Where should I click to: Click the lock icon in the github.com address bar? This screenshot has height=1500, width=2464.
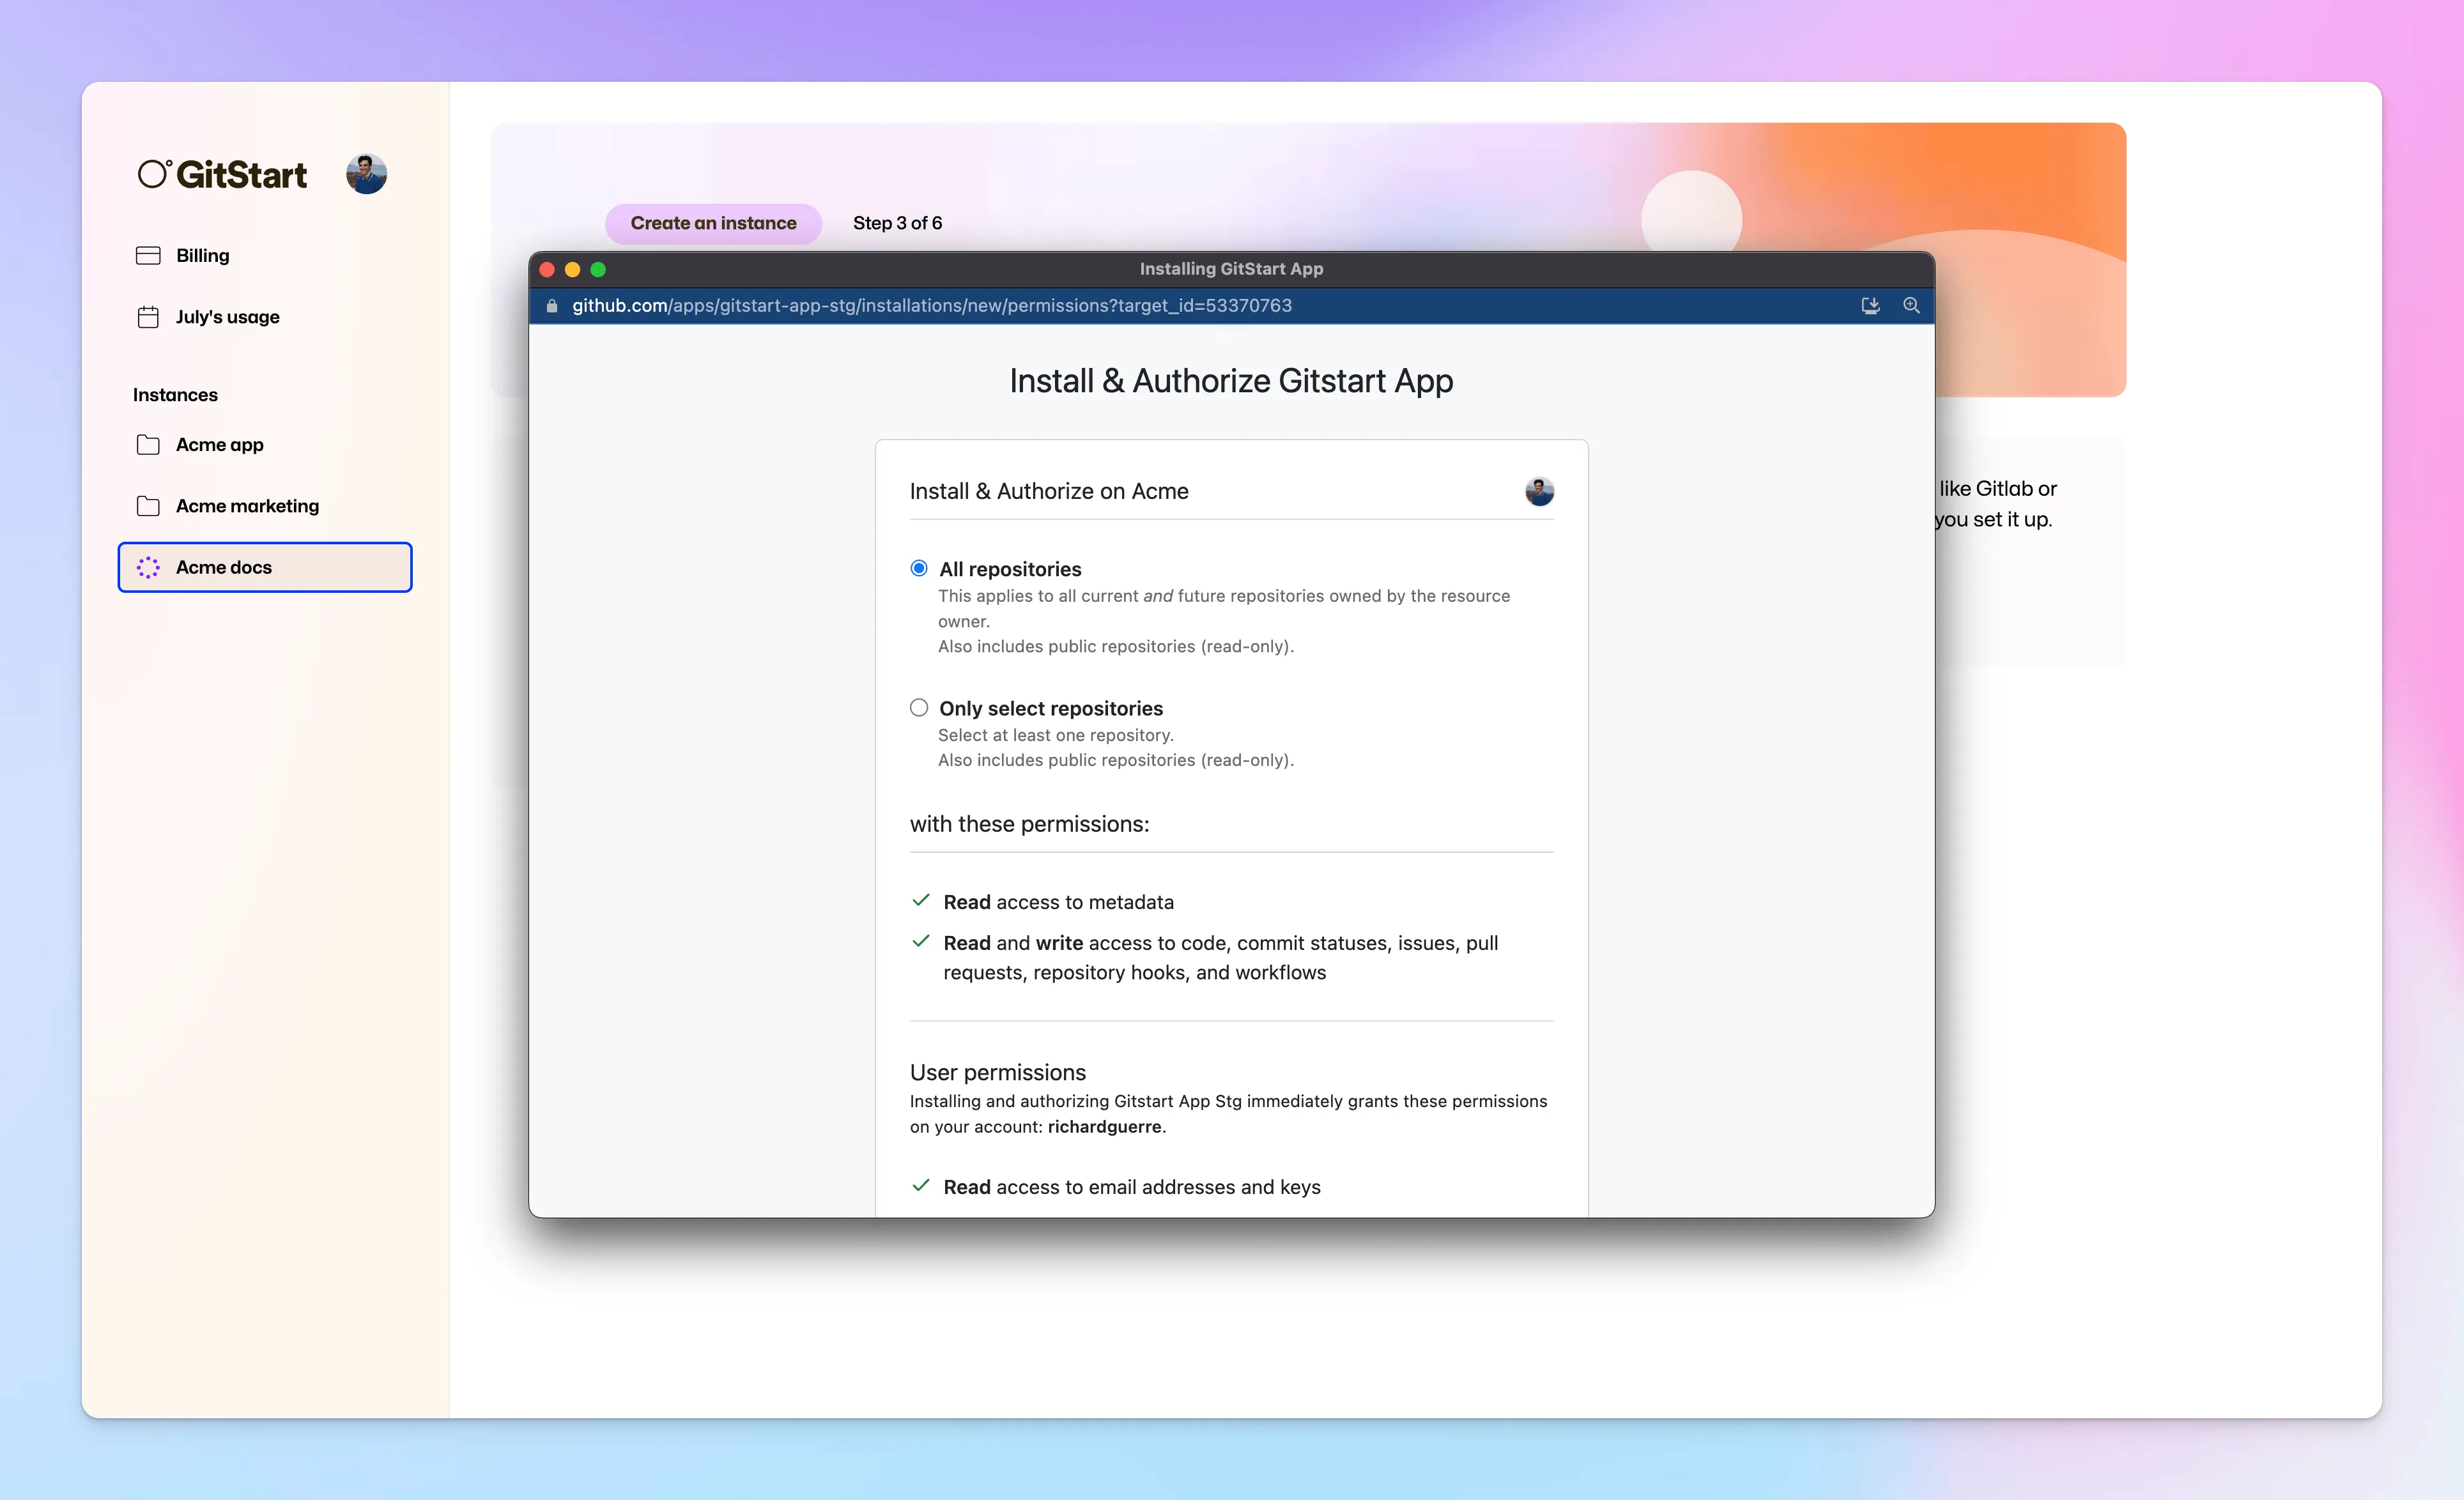551,305
